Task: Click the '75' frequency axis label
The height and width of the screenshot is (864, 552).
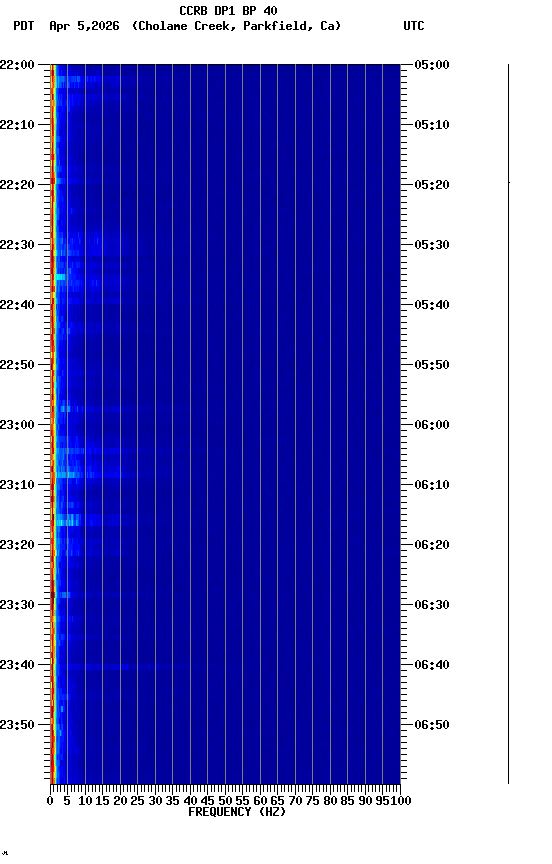Action: coord(312,802)
